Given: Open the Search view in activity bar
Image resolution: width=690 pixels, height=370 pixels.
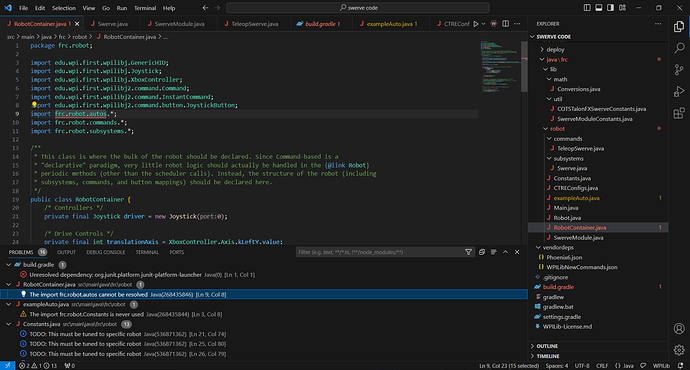Looking at the screenshot, I should click(x=679, y=48).
